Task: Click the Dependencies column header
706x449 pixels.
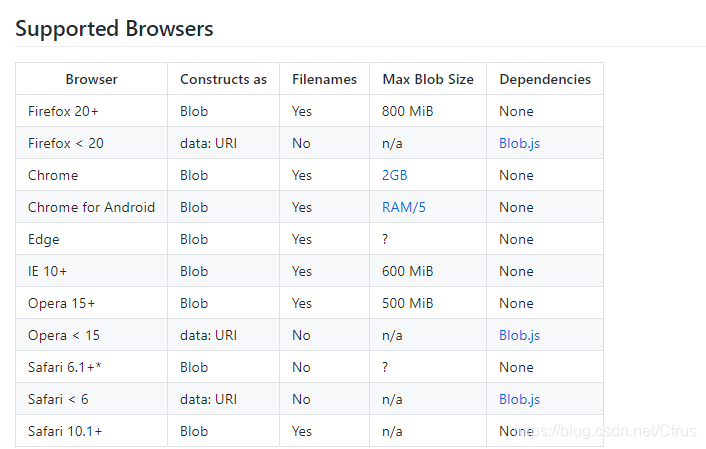Action: pos(545,79)
